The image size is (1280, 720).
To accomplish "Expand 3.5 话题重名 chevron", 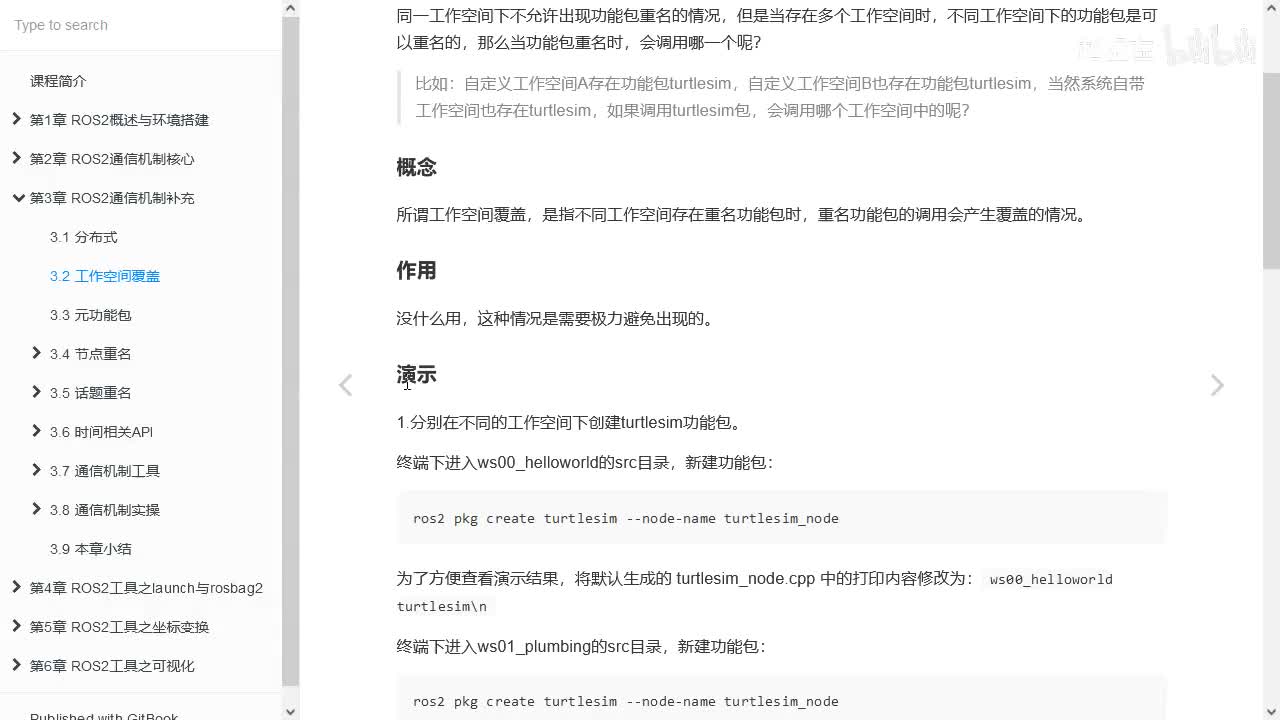I will coord(36,392).
